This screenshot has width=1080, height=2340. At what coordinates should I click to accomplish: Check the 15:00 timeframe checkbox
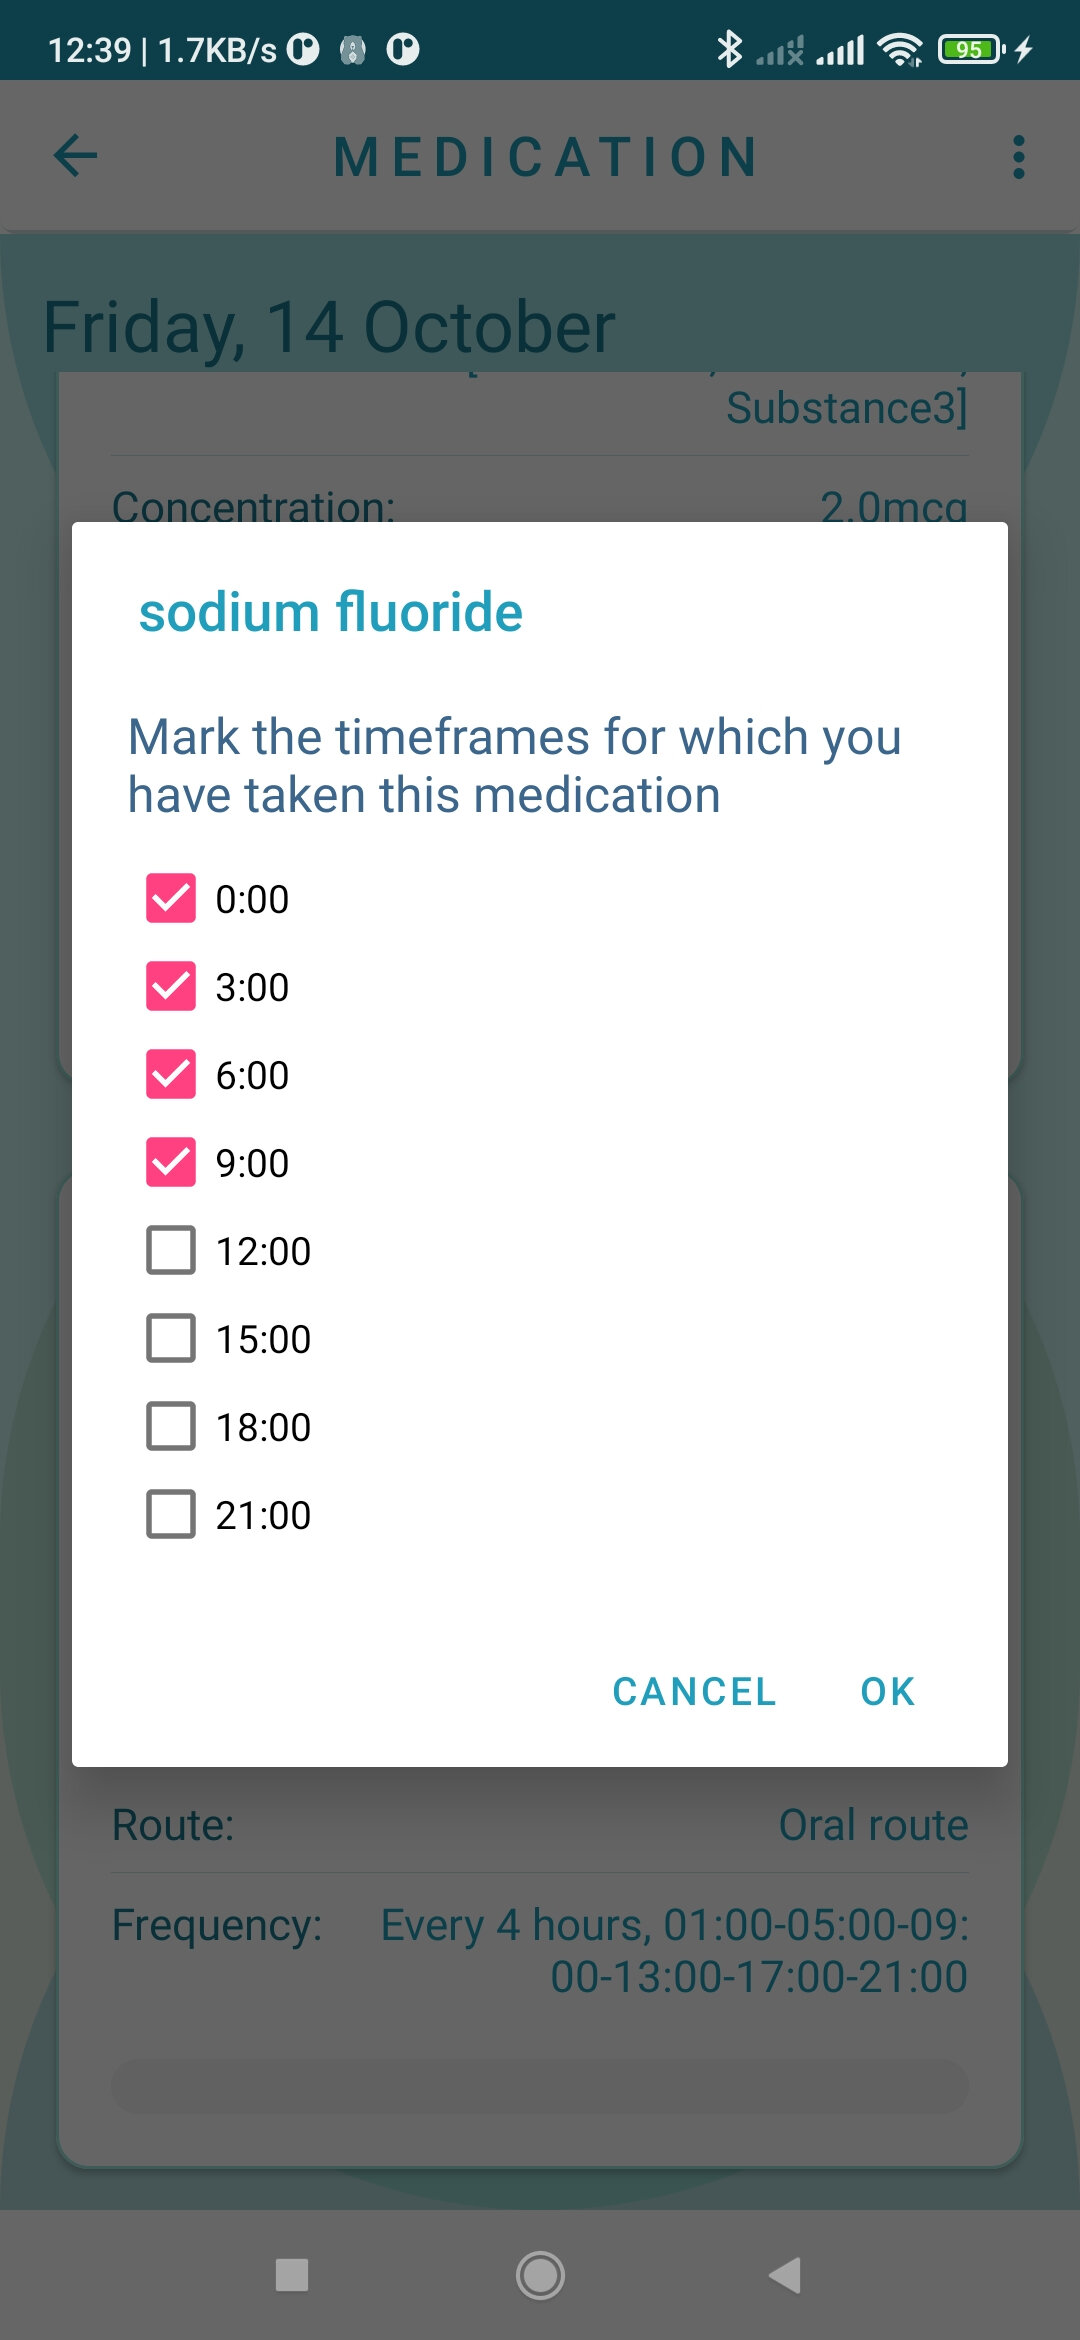[171, 1338]
